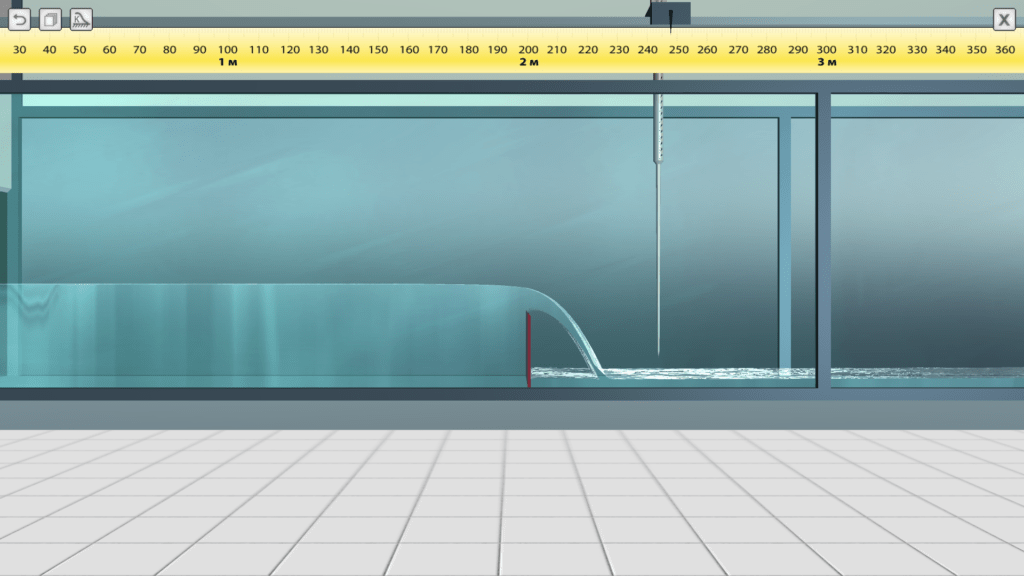The width and height of the screenshot is (1024, 576).
Task: Click the 1 m label on the ruler
Action: coord(229,62)
